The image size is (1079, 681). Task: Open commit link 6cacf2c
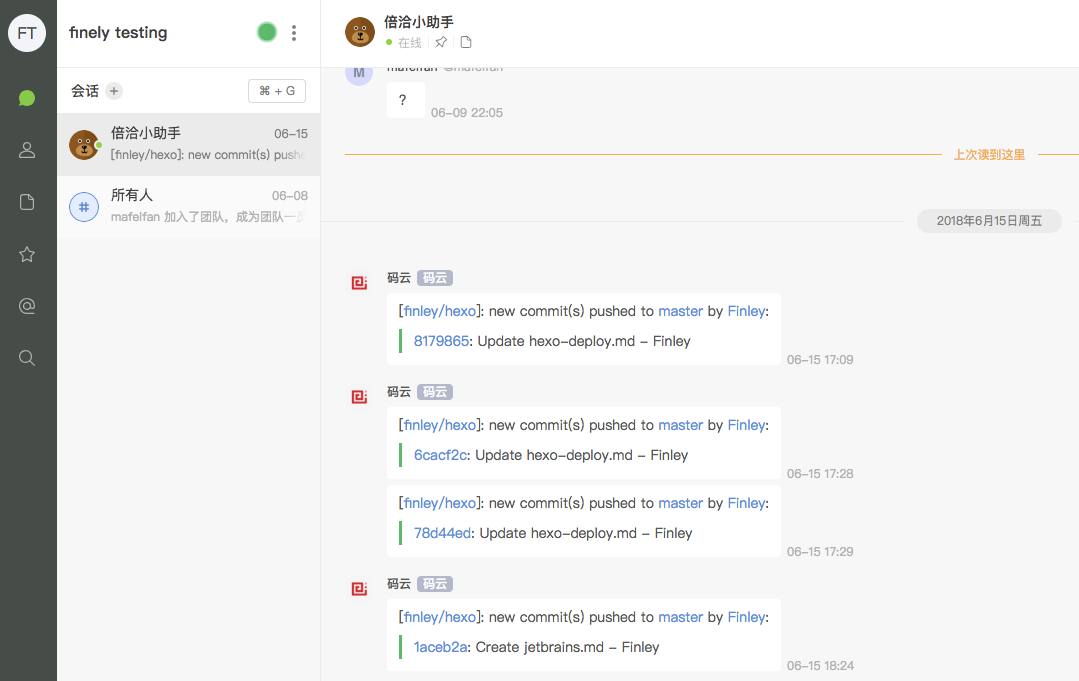tap(440, 455)
